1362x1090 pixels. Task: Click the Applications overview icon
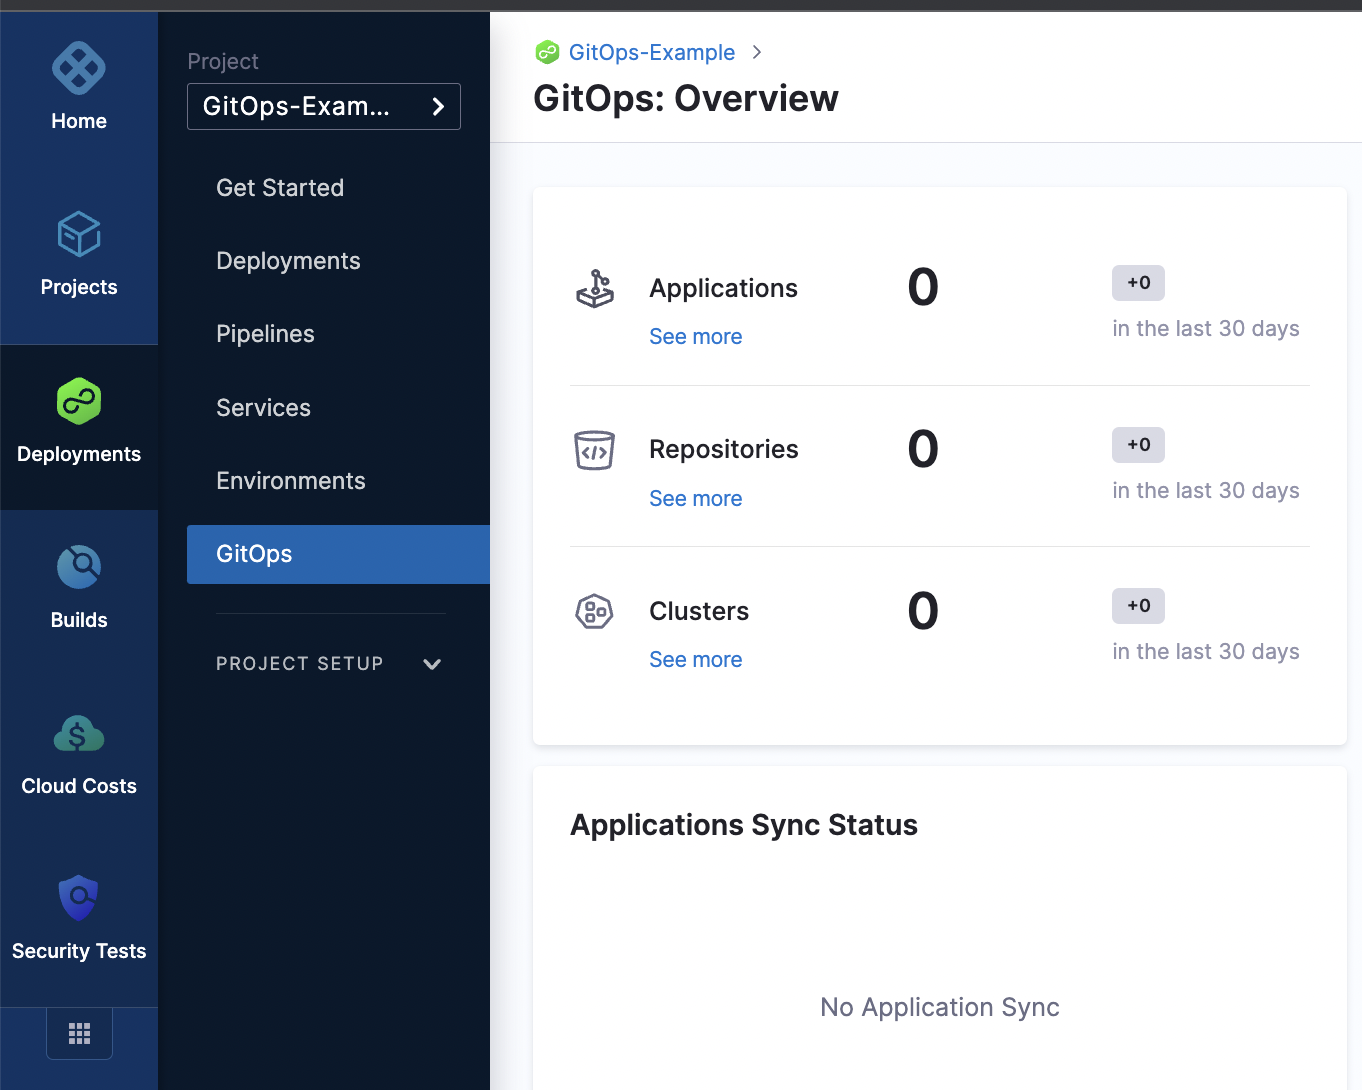pyautogui.click(x=595, y=289)
